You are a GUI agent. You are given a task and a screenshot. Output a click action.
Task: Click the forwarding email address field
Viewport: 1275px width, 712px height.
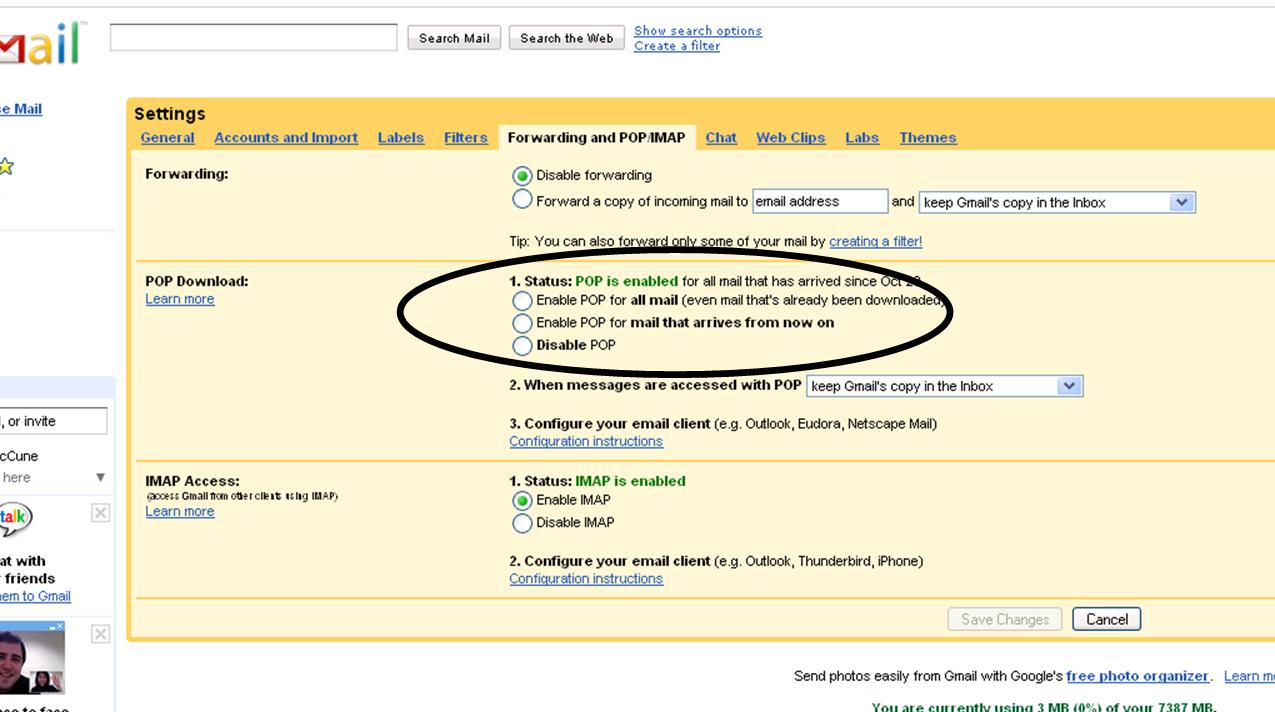pos(819,201)
